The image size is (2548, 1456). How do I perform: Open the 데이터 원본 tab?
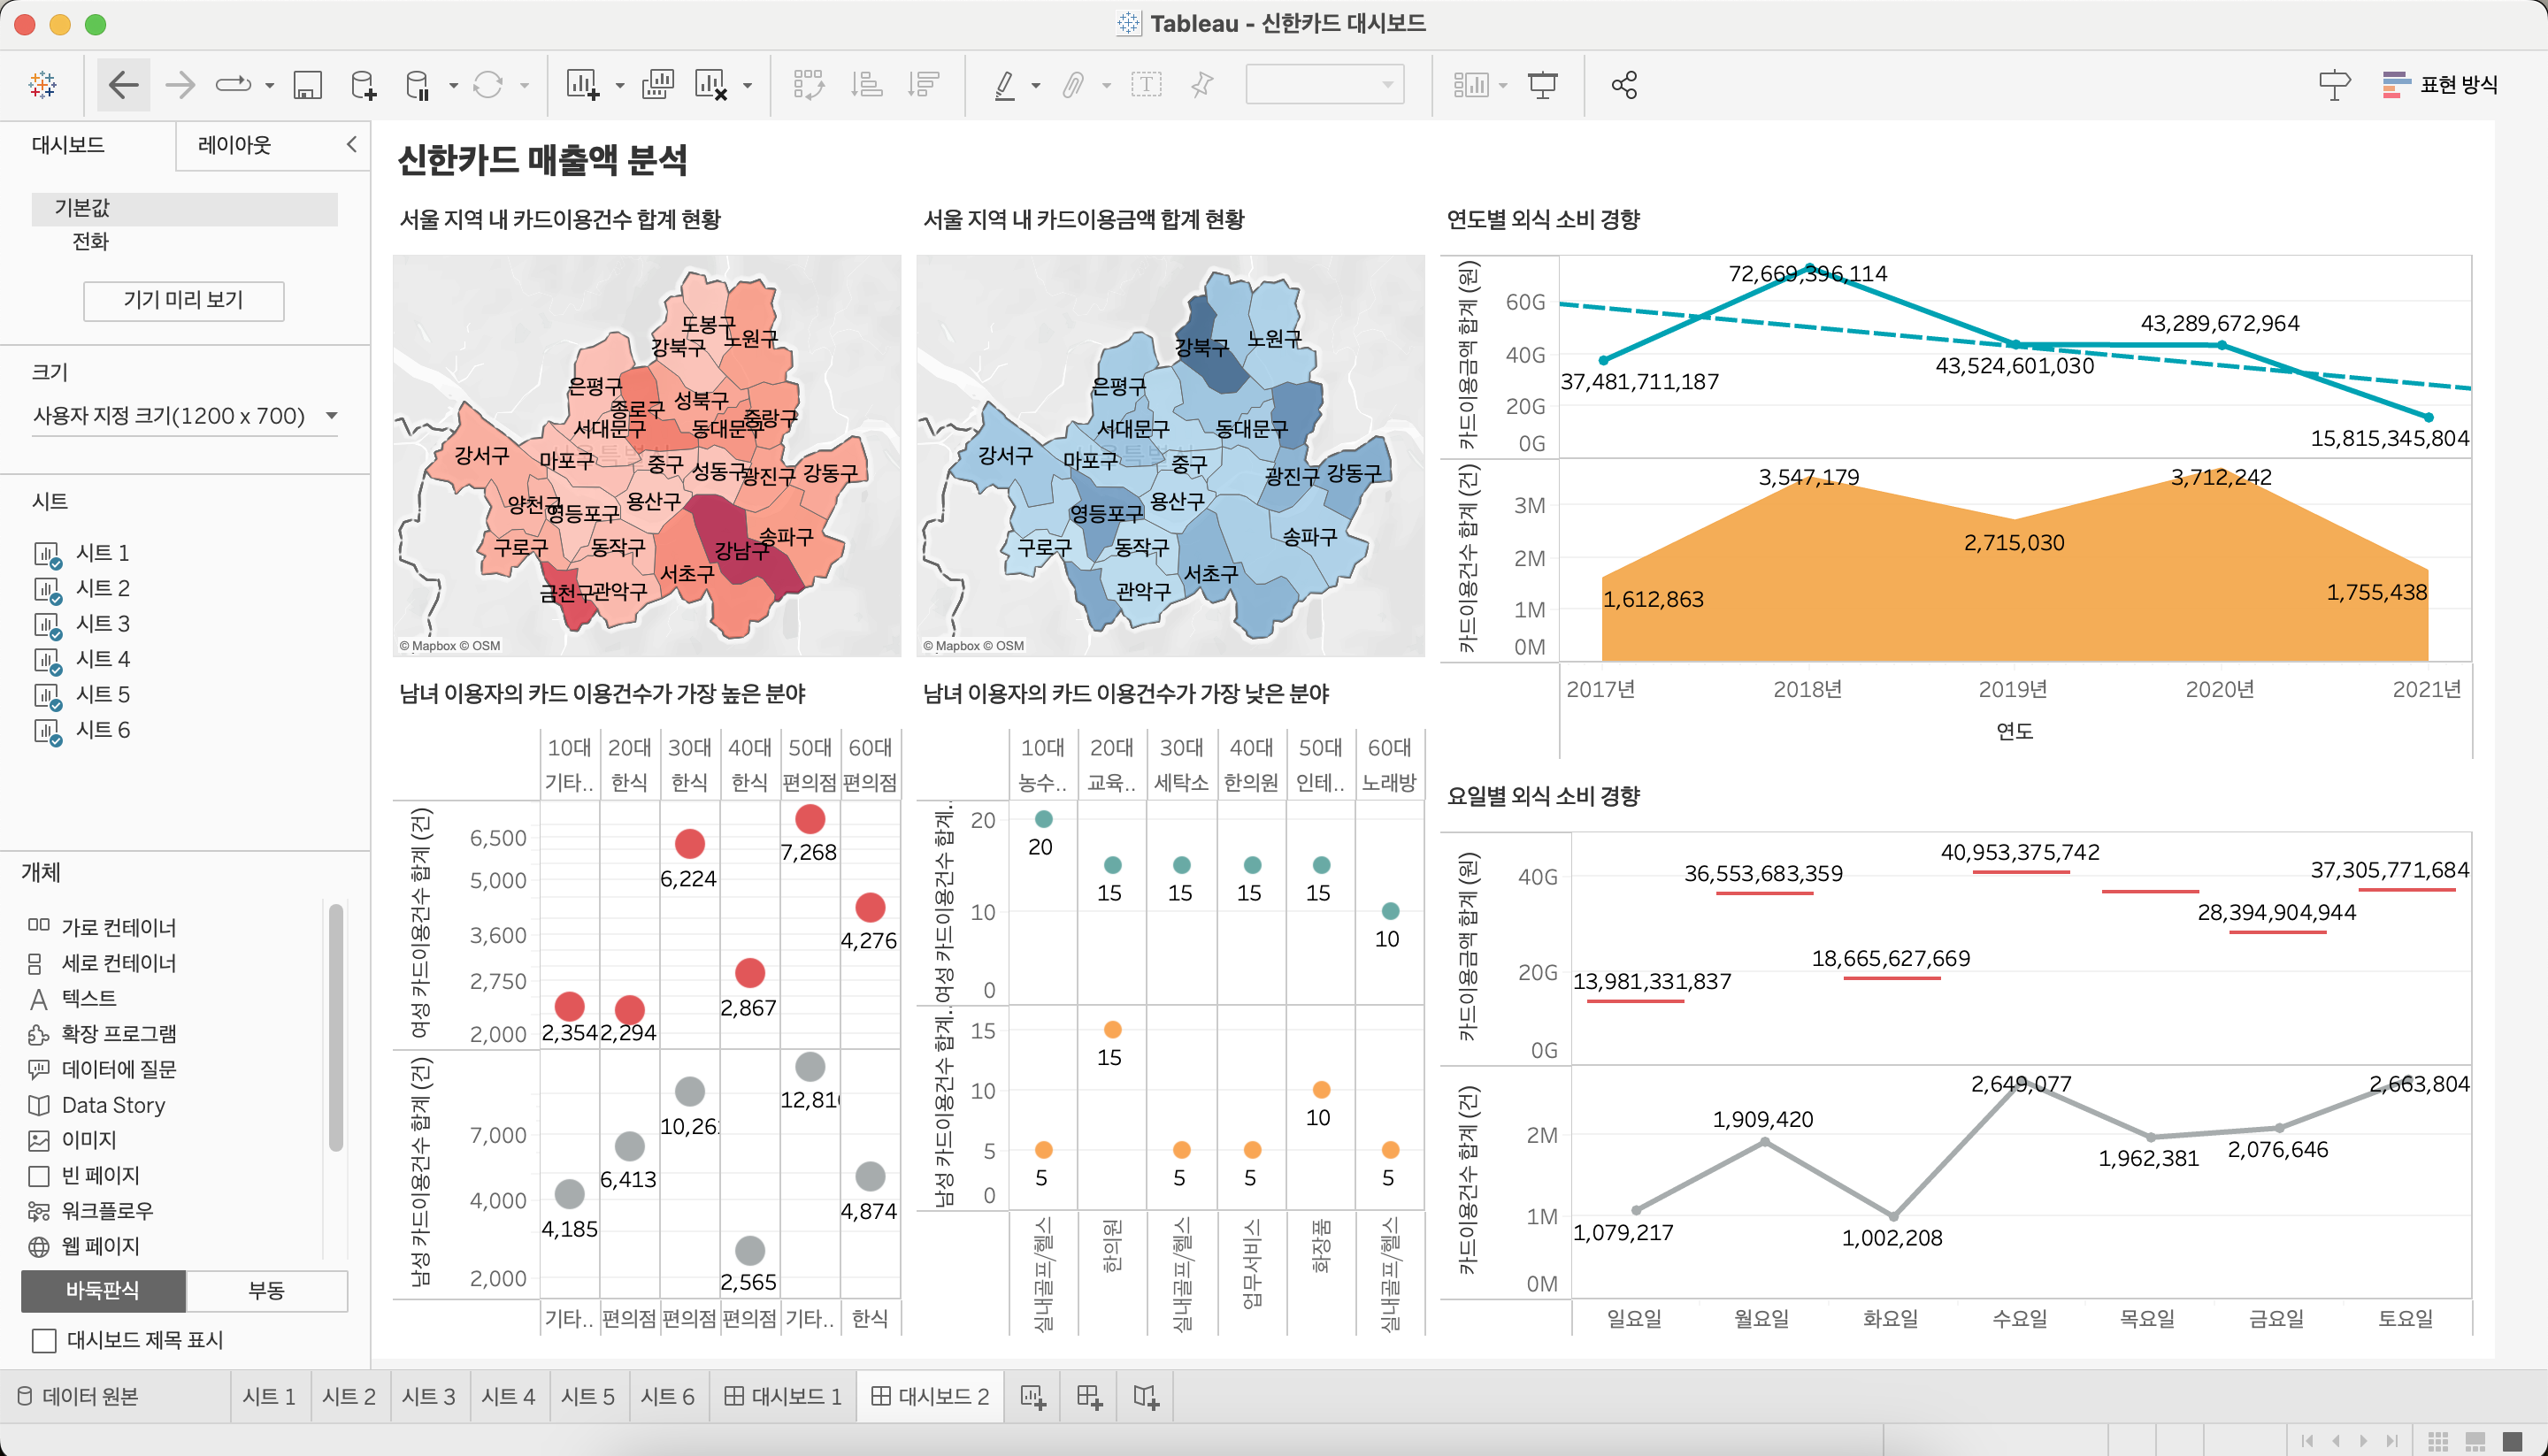tap(79, 1396)
